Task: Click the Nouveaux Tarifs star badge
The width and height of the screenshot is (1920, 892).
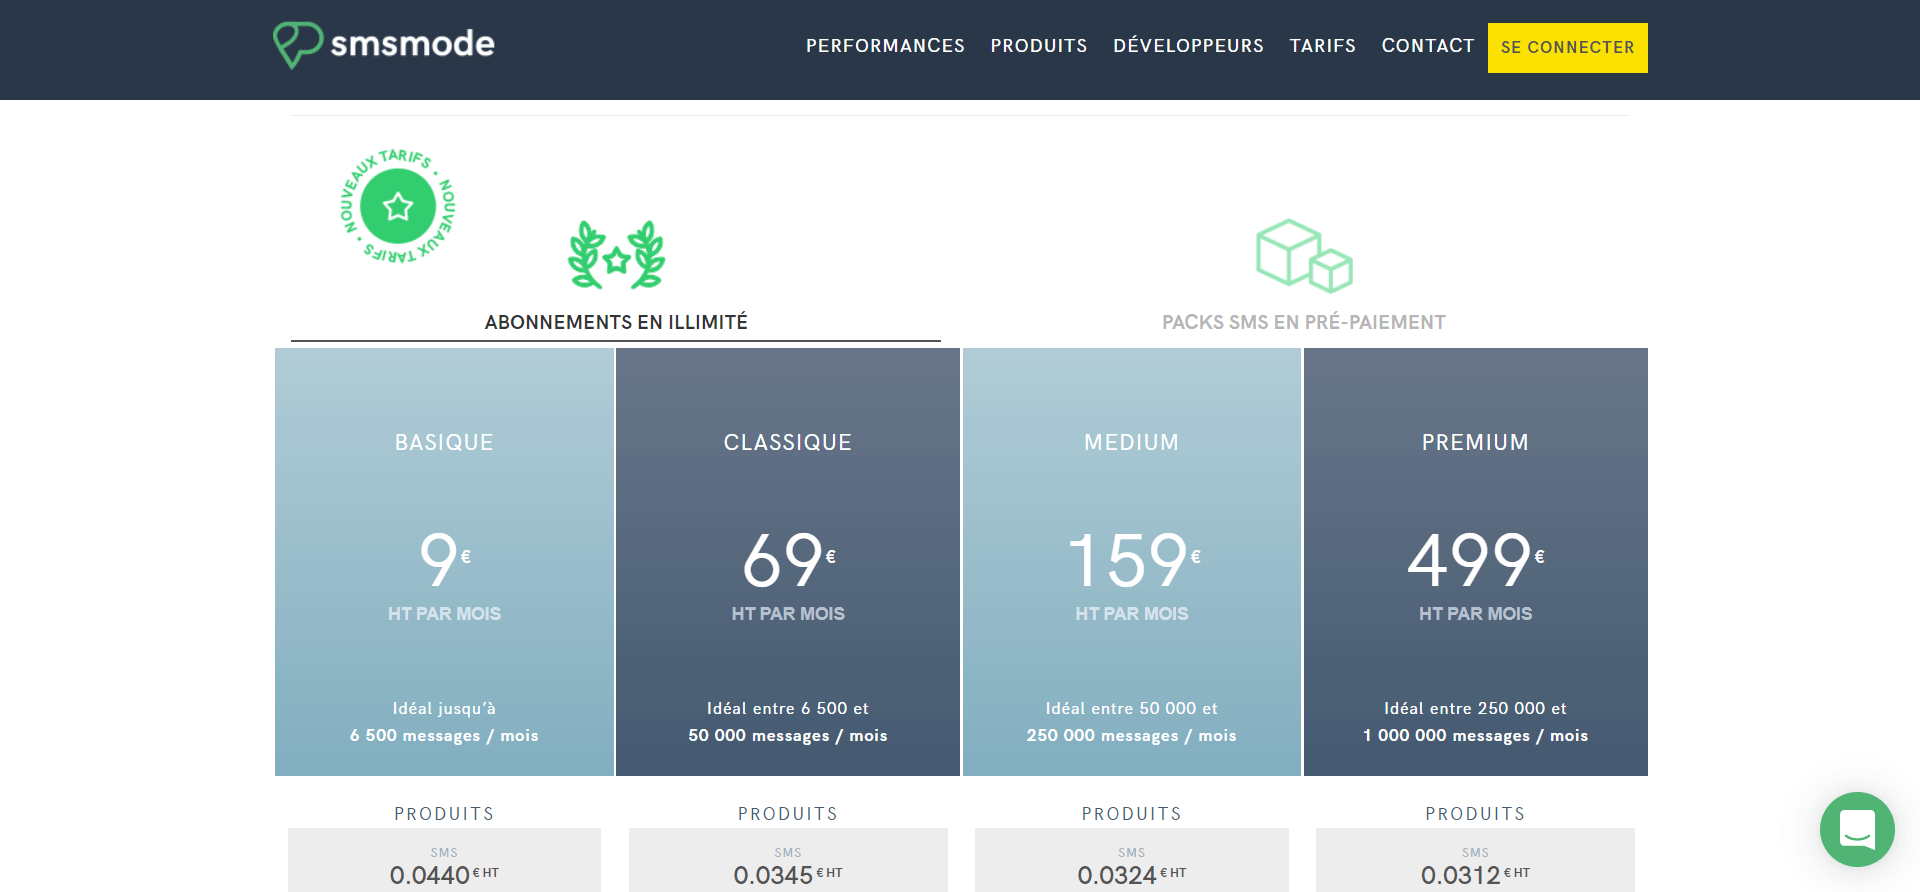Action: pos(398,206)
